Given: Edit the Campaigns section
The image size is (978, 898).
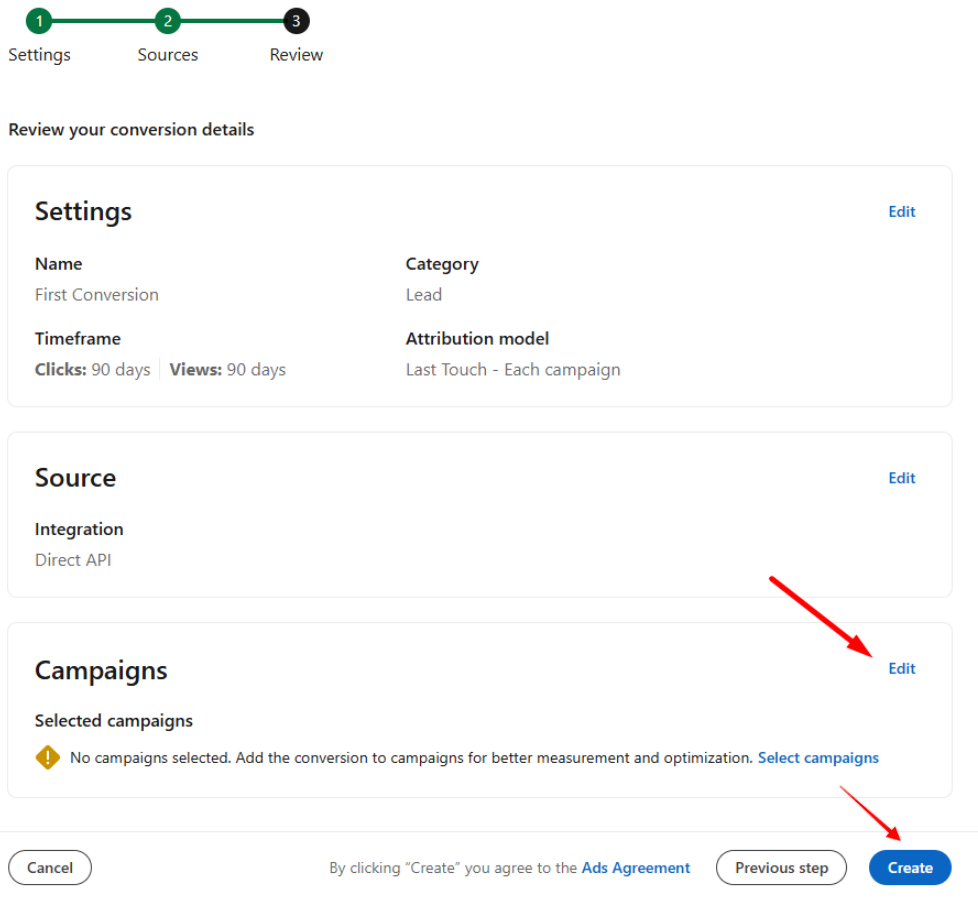Looking at the screenshot, I should point(902,669).
